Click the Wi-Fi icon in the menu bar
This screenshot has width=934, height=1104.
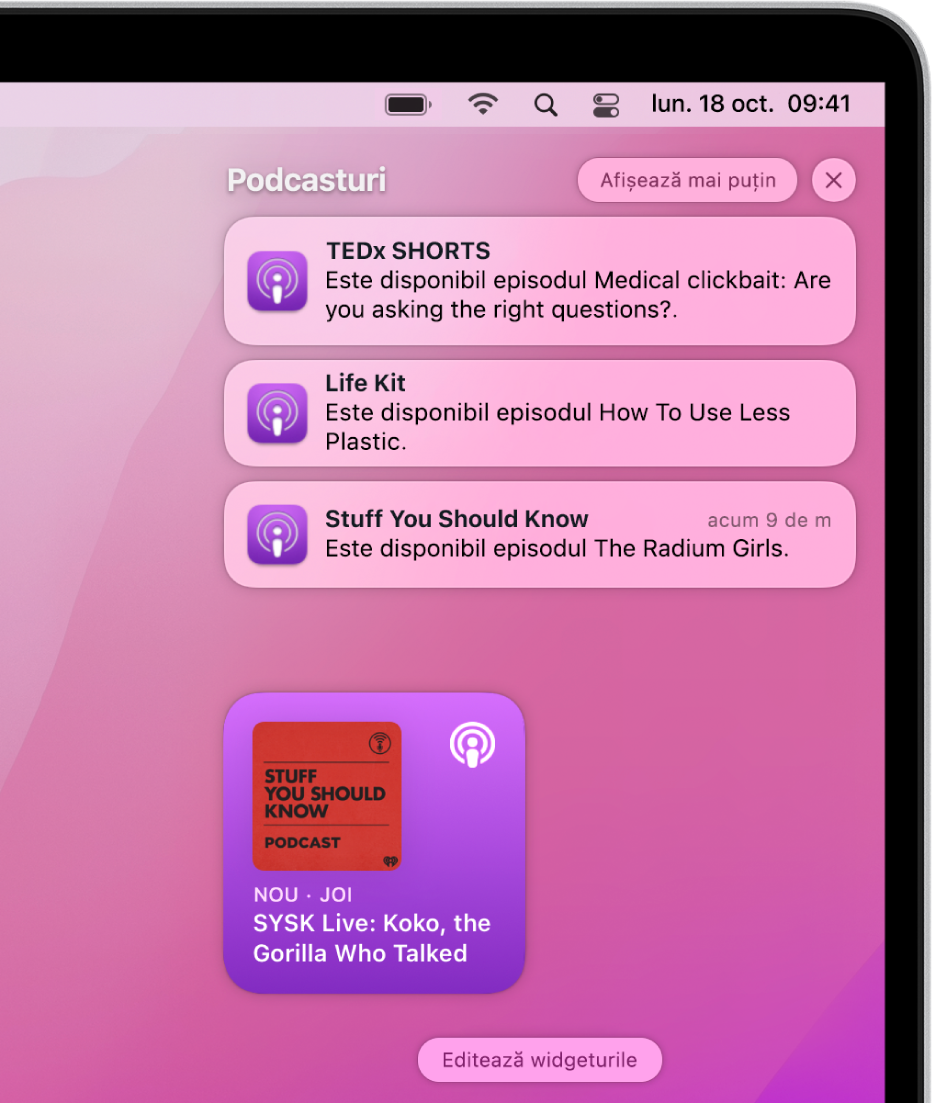[483, 104]
